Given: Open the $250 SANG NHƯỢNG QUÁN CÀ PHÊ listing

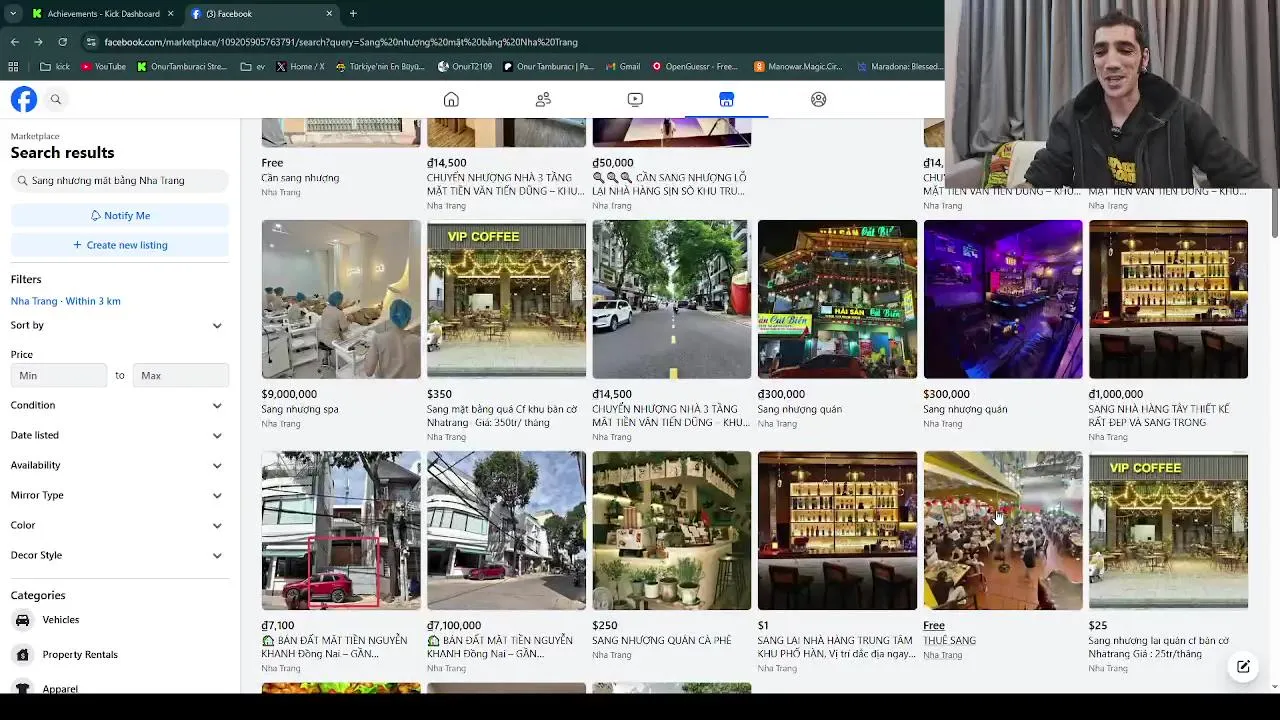Looking at the screenshot, I should (x=671, y=530).
